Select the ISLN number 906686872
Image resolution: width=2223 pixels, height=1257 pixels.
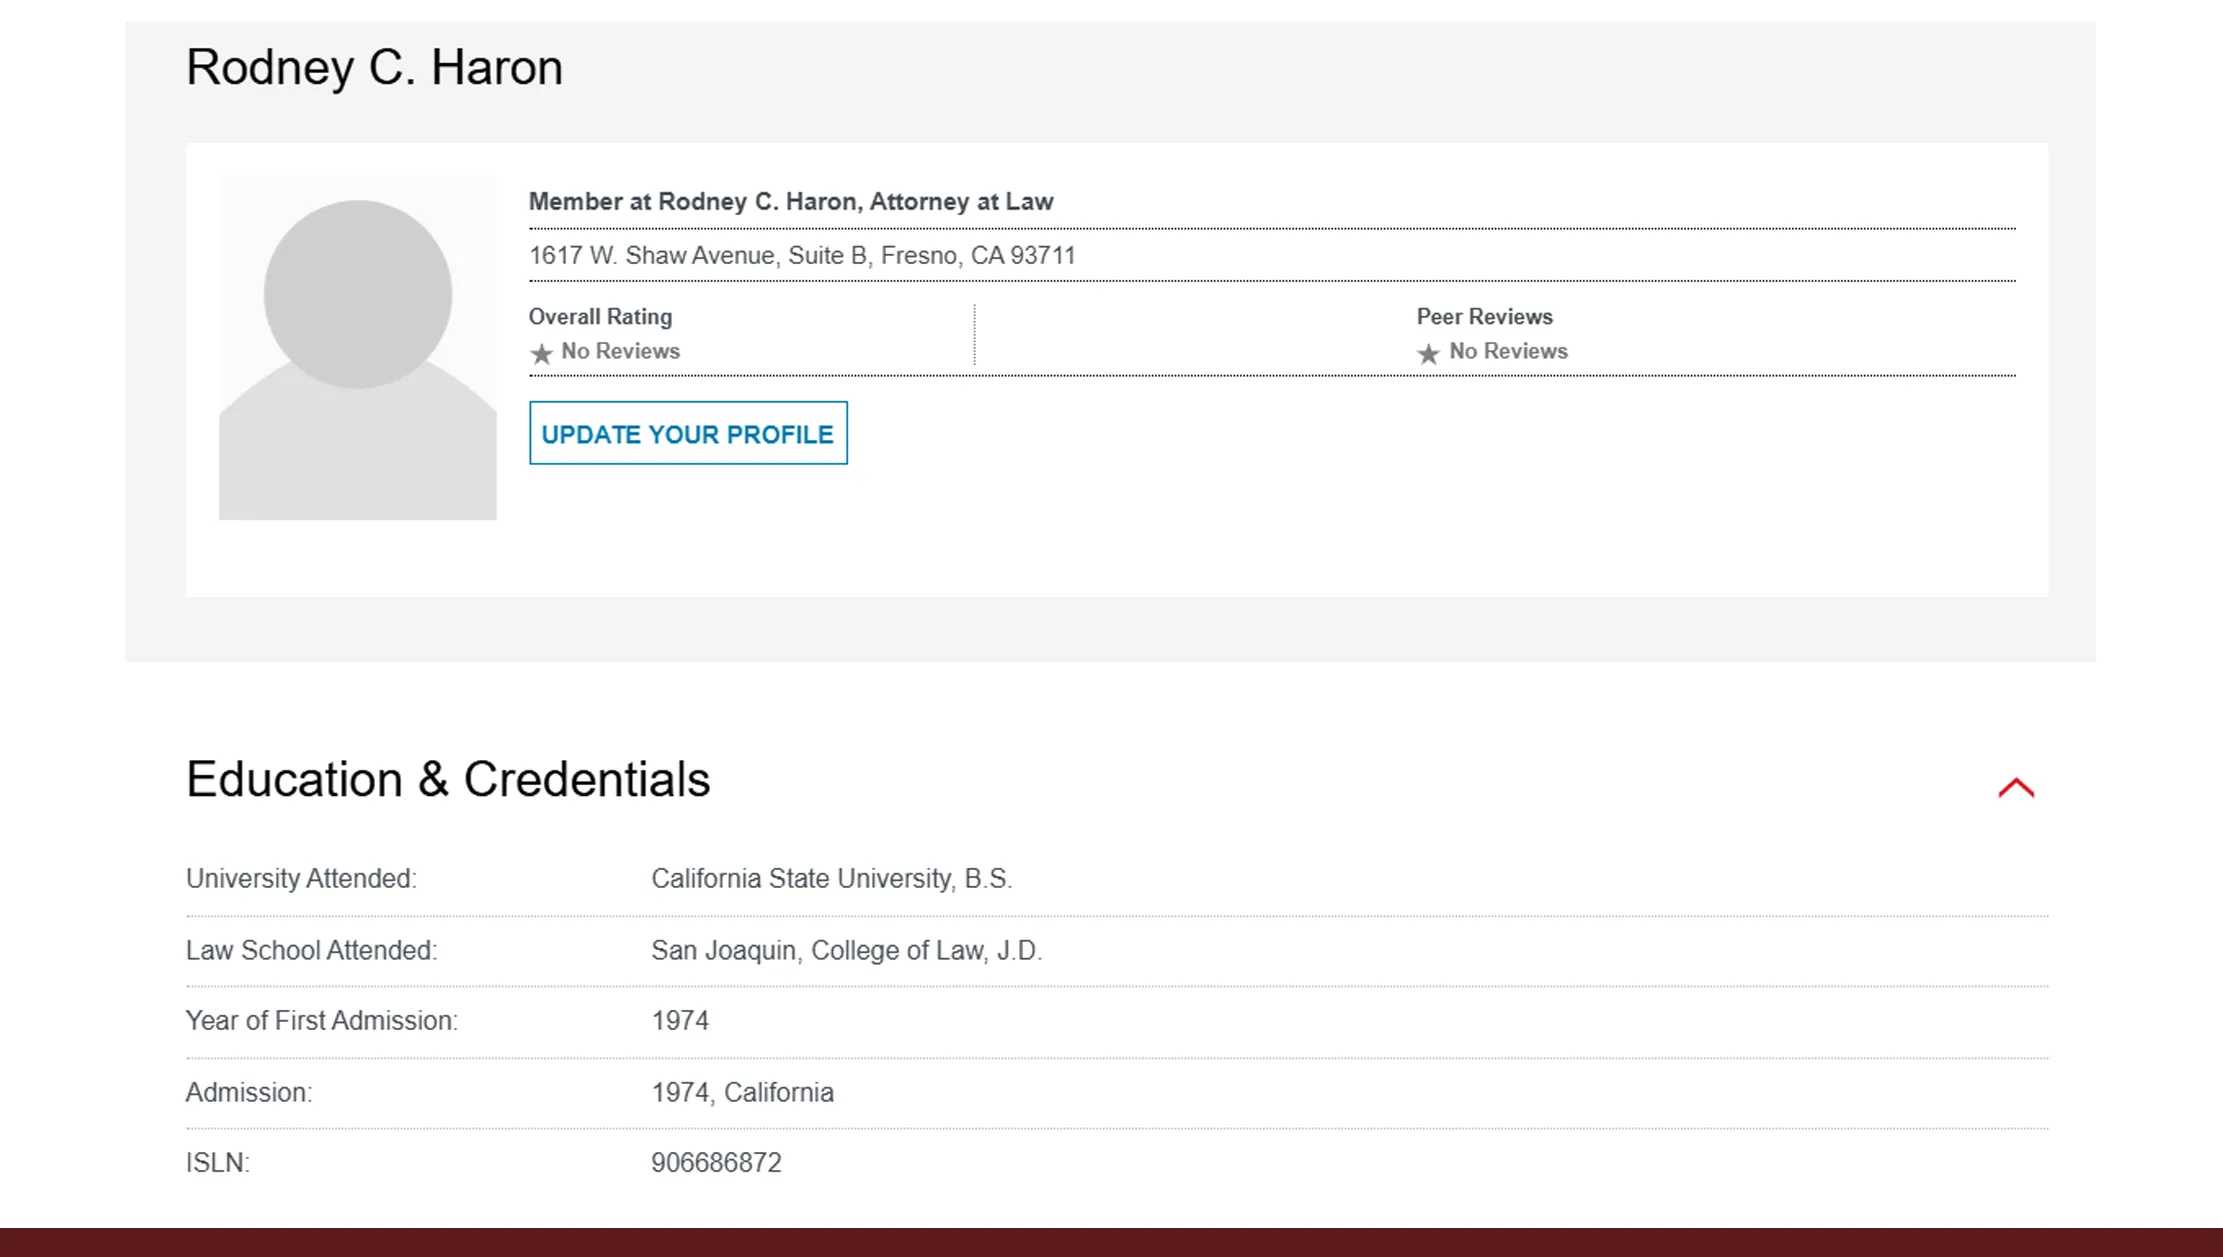(x=716, y=1162)
